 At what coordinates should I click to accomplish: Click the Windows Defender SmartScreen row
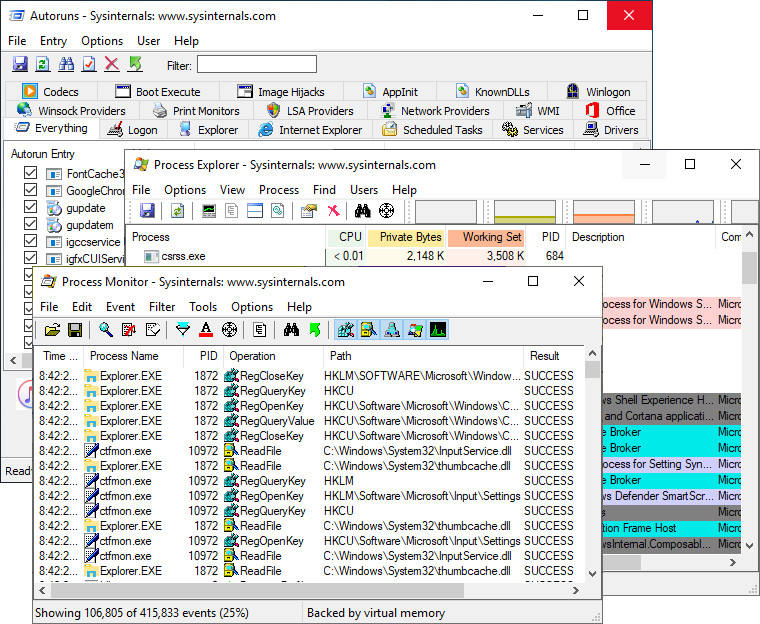(672, 496)
